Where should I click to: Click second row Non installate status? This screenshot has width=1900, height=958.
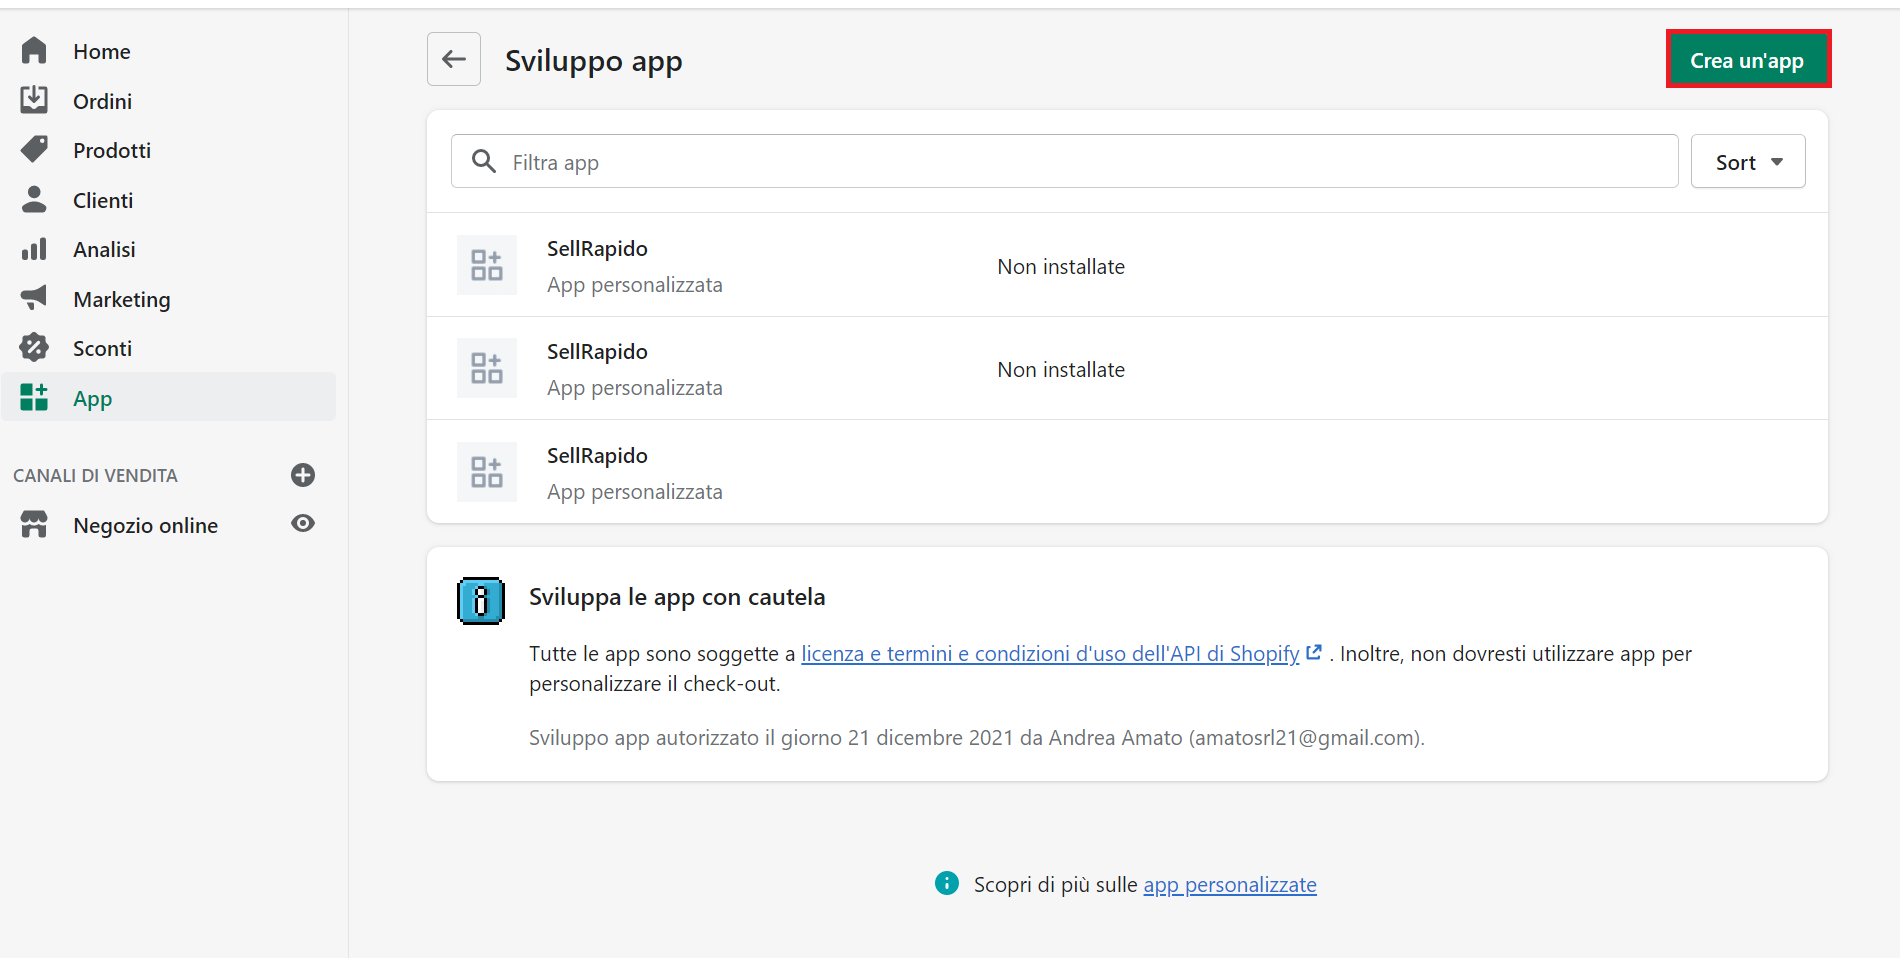click(x=1061, y=369)
